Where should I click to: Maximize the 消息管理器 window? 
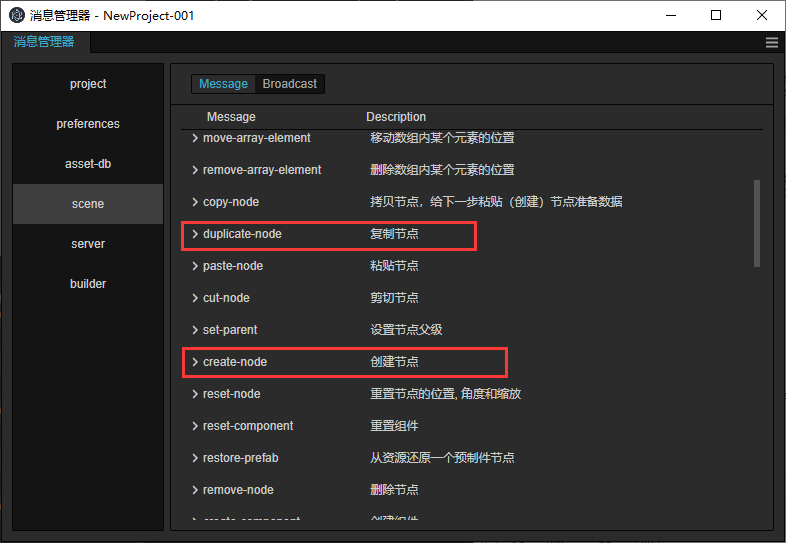point(716,16)
